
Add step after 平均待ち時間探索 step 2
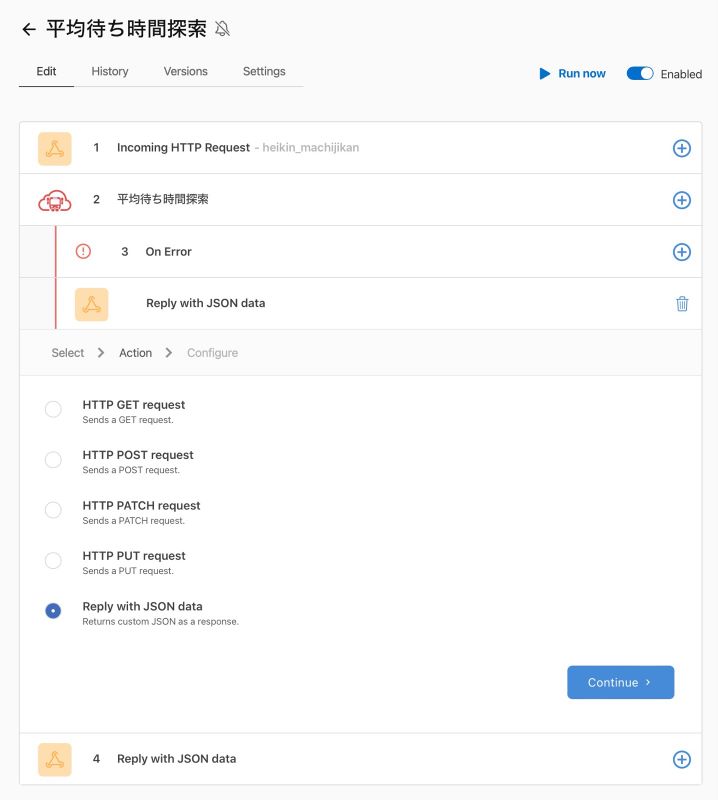(682, 200)
